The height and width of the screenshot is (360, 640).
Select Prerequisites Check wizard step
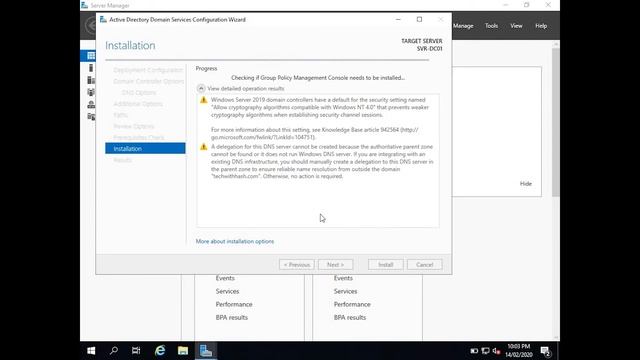[139, 138]
